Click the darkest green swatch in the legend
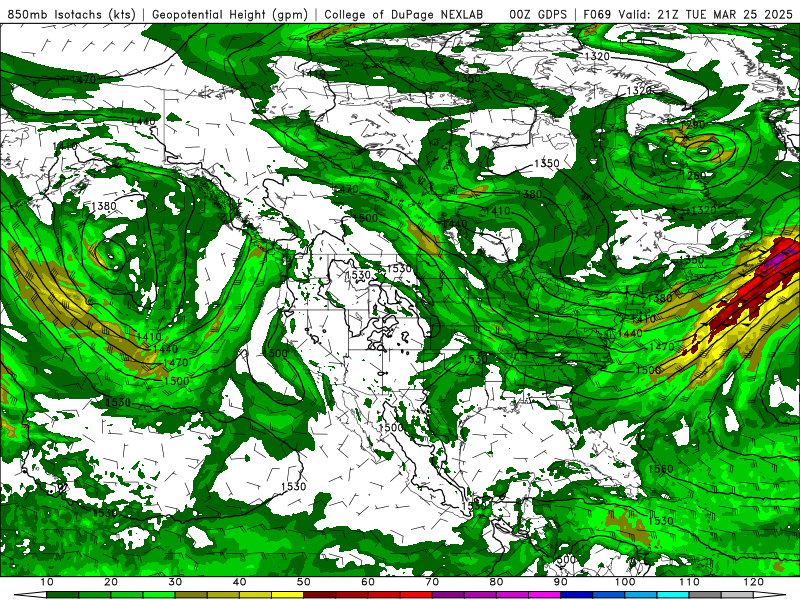This screenshot has height=600, width=800. [62, 595]
